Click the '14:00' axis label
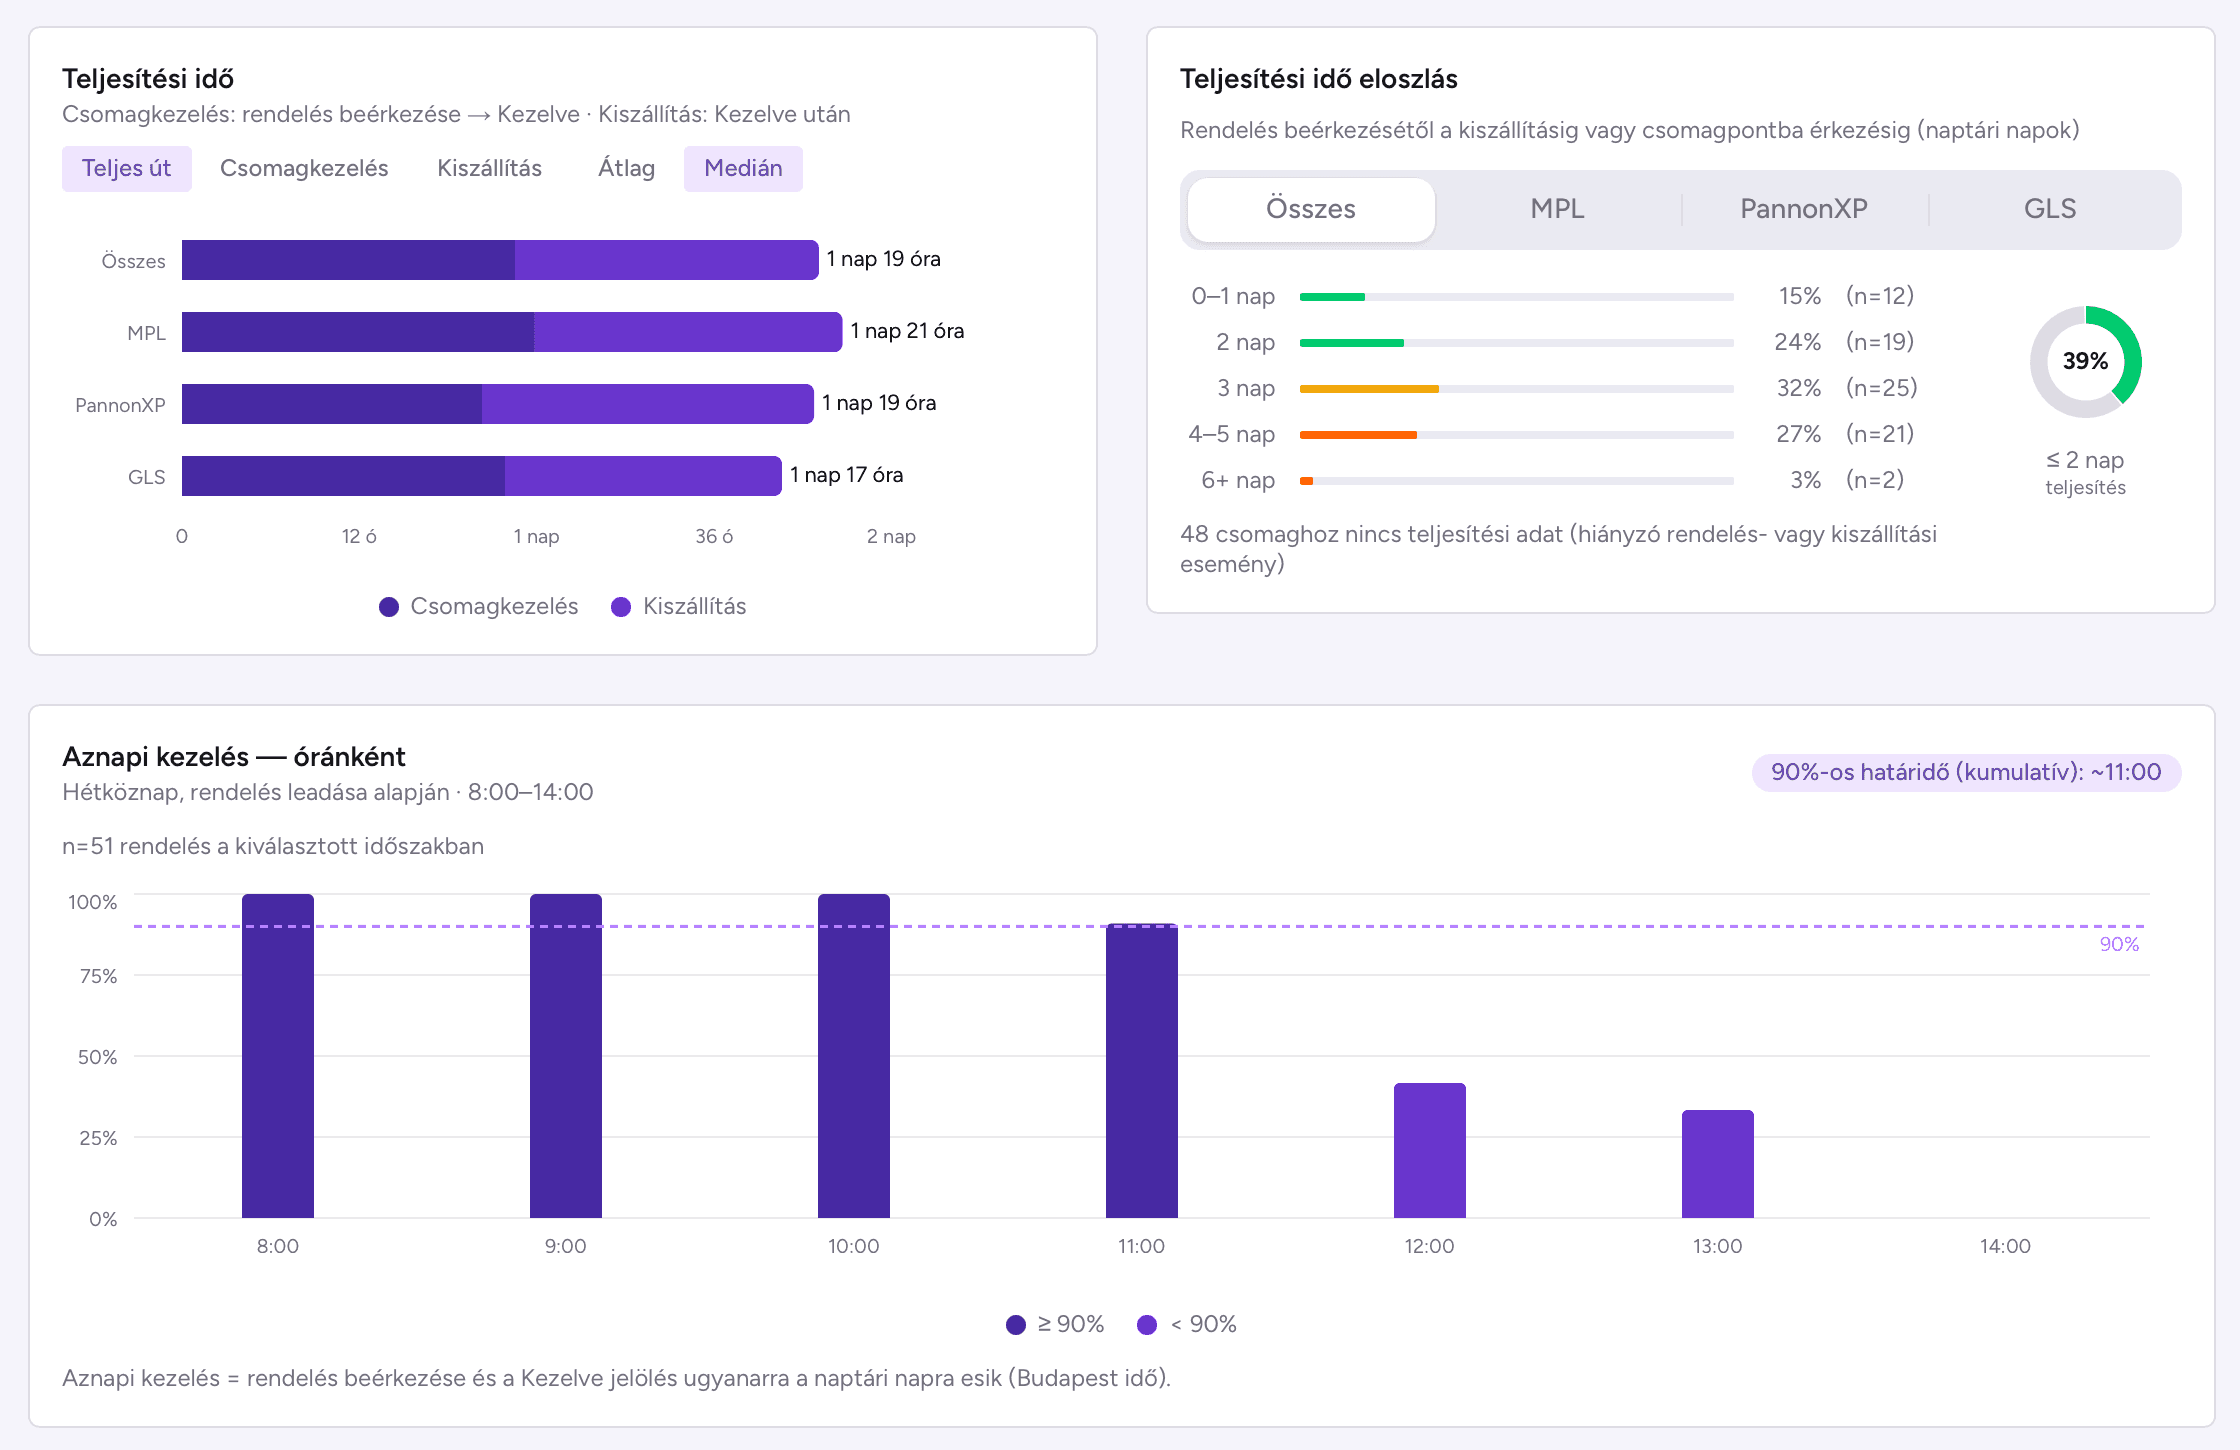 coord(2005,1246)
